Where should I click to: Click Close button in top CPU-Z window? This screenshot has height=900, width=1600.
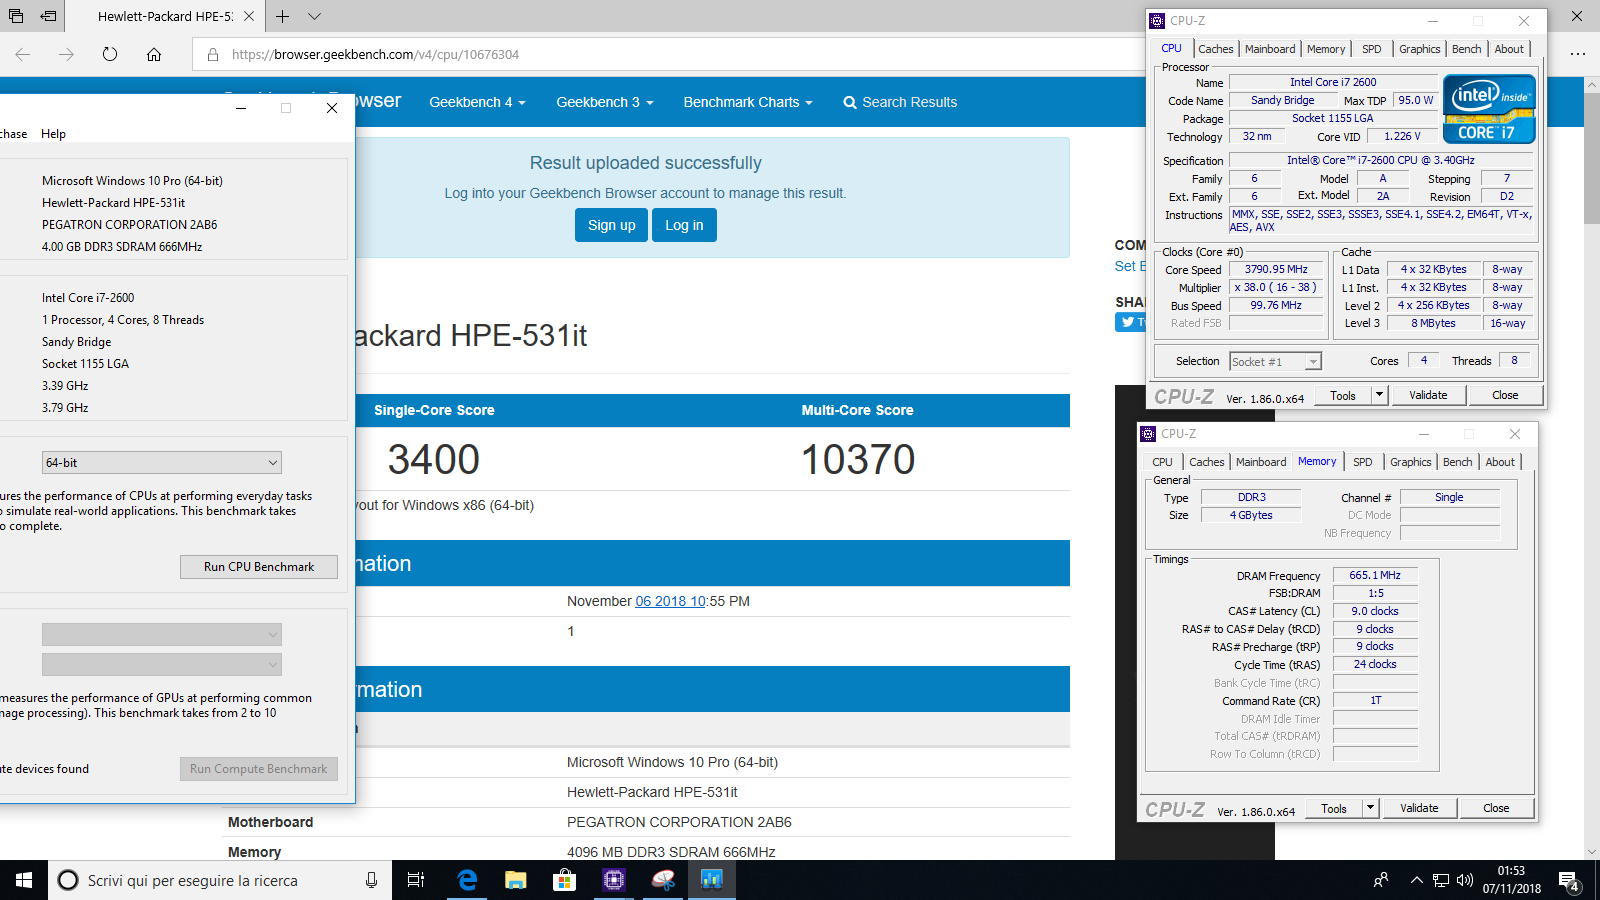[1505, 395]
